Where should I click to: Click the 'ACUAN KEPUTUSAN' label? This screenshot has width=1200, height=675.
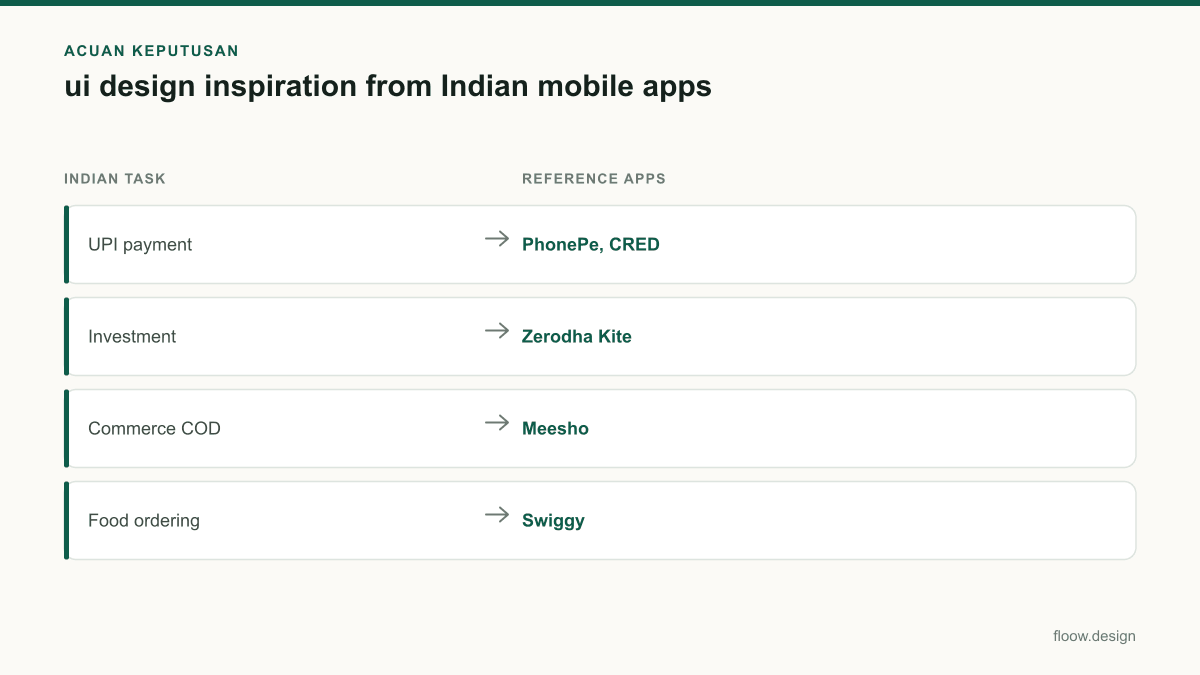(x=151, y=51)
